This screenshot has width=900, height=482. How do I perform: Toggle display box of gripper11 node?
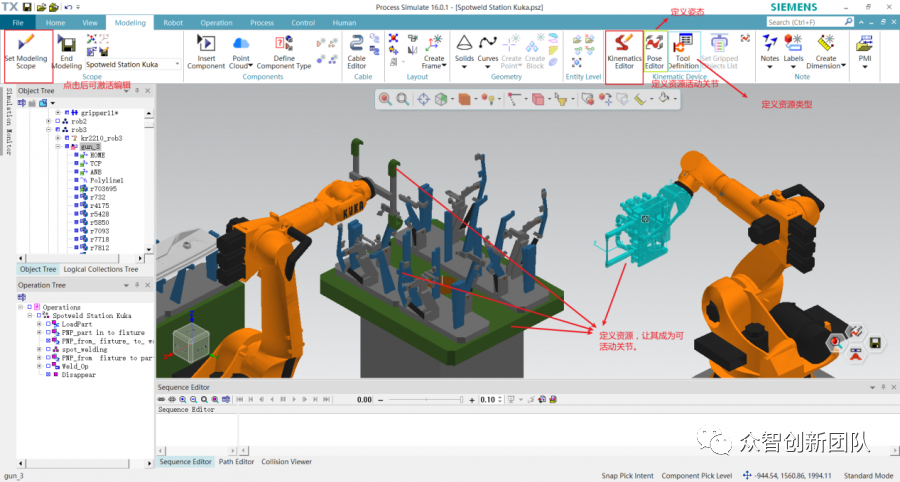coord(66,113)
